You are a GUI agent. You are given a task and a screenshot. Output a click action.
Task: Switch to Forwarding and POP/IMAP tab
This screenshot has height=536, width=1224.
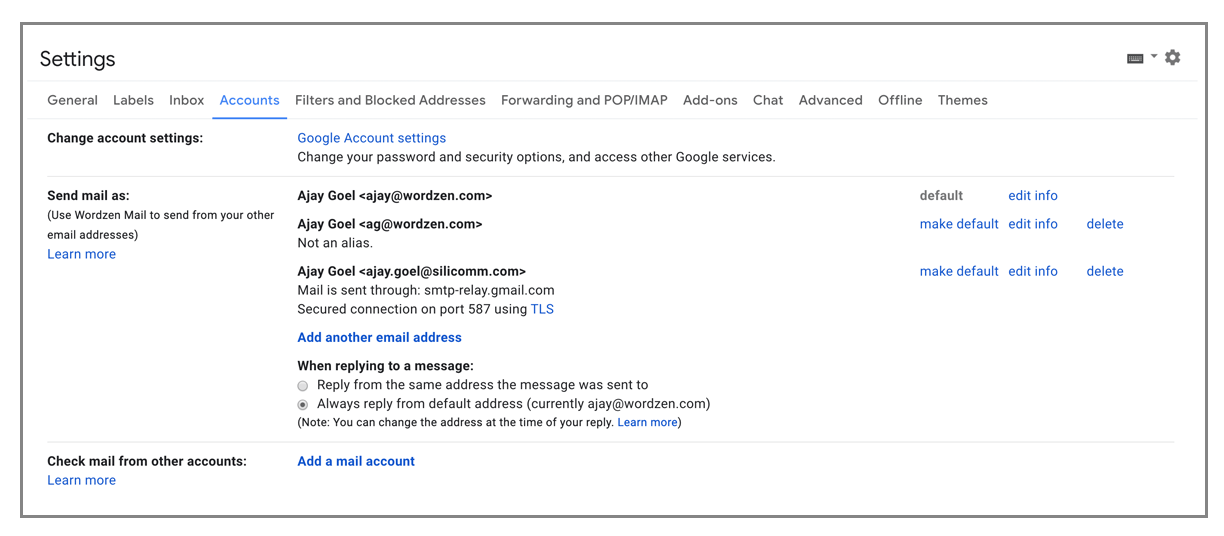pyautogui.click(x=584, y=100)
